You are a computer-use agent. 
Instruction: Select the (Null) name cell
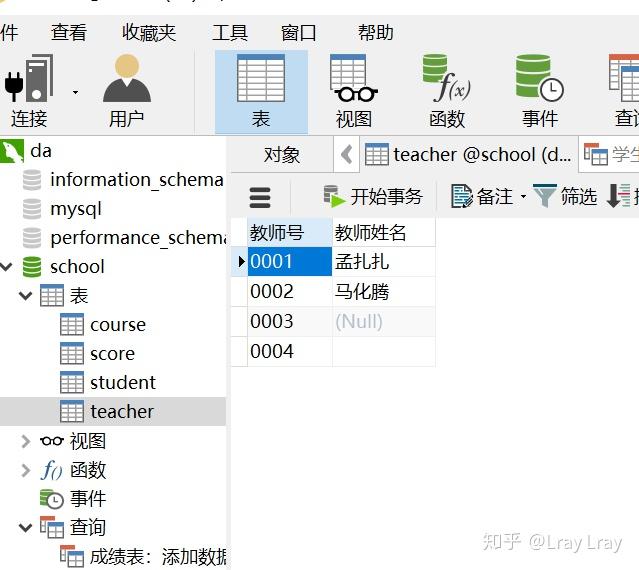coord(384,321)
